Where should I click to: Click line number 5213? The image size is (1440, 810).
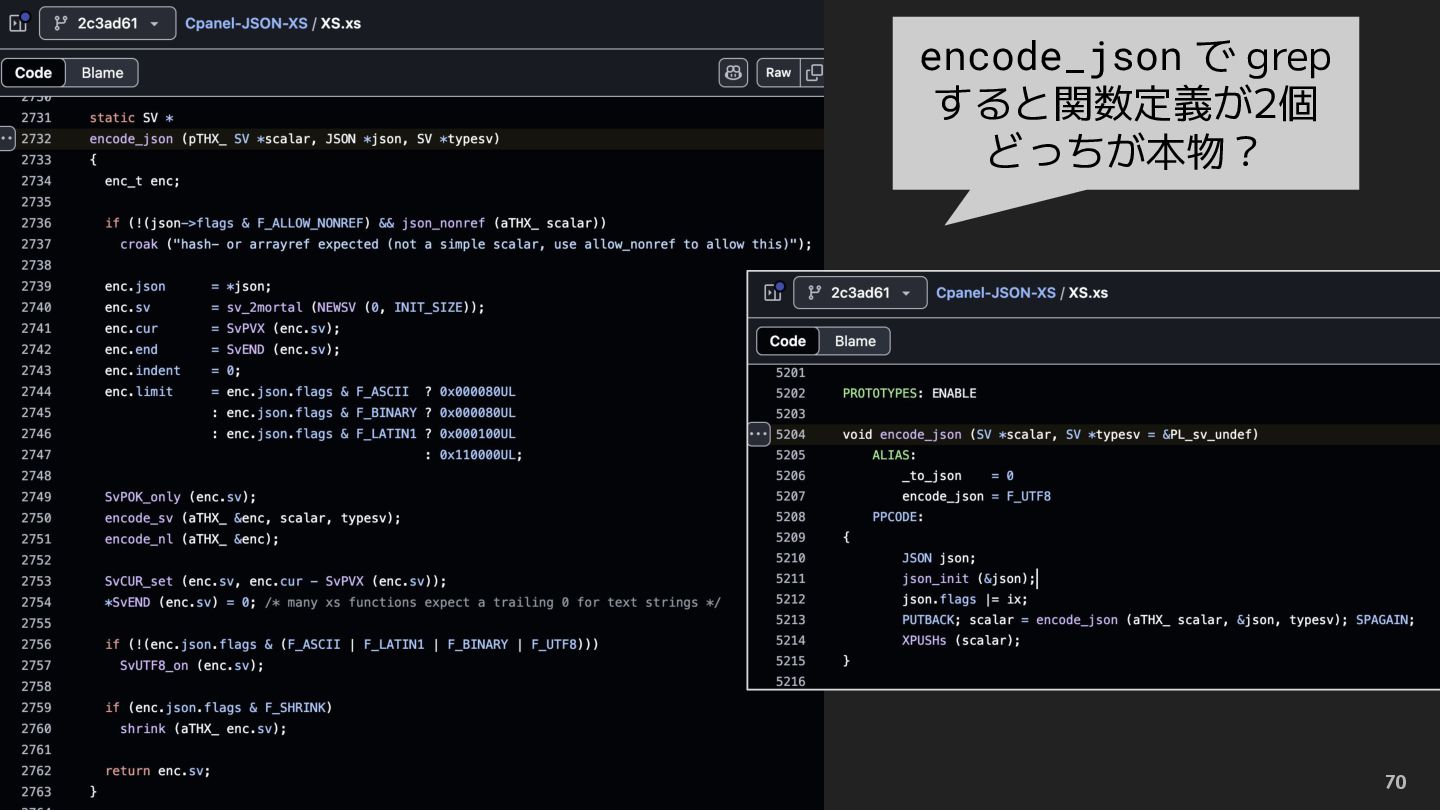click(790, 620)
